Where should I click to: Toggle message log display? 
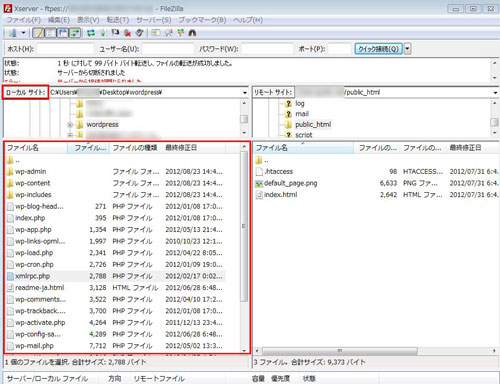pos(39,33)
